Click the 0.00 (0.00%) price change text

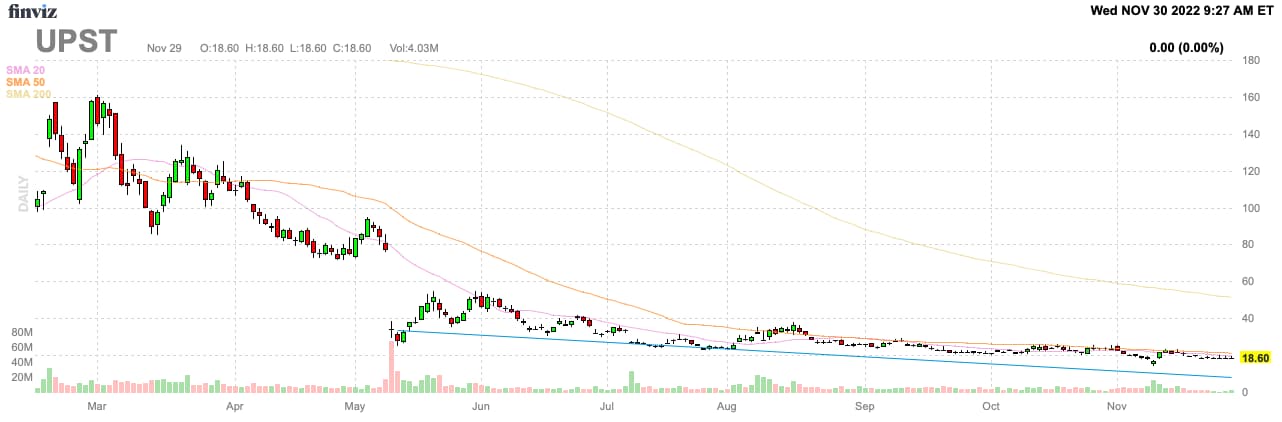[1187, 47]
